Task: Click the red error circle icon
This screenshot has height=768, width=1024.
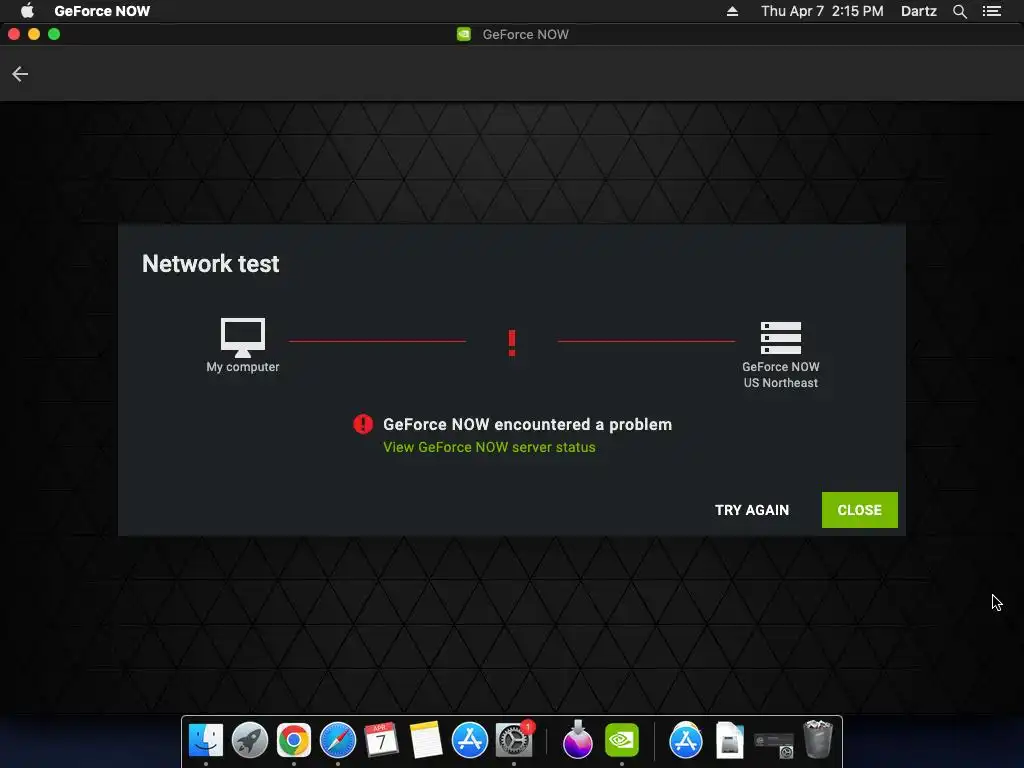Action: coord(363,424)
